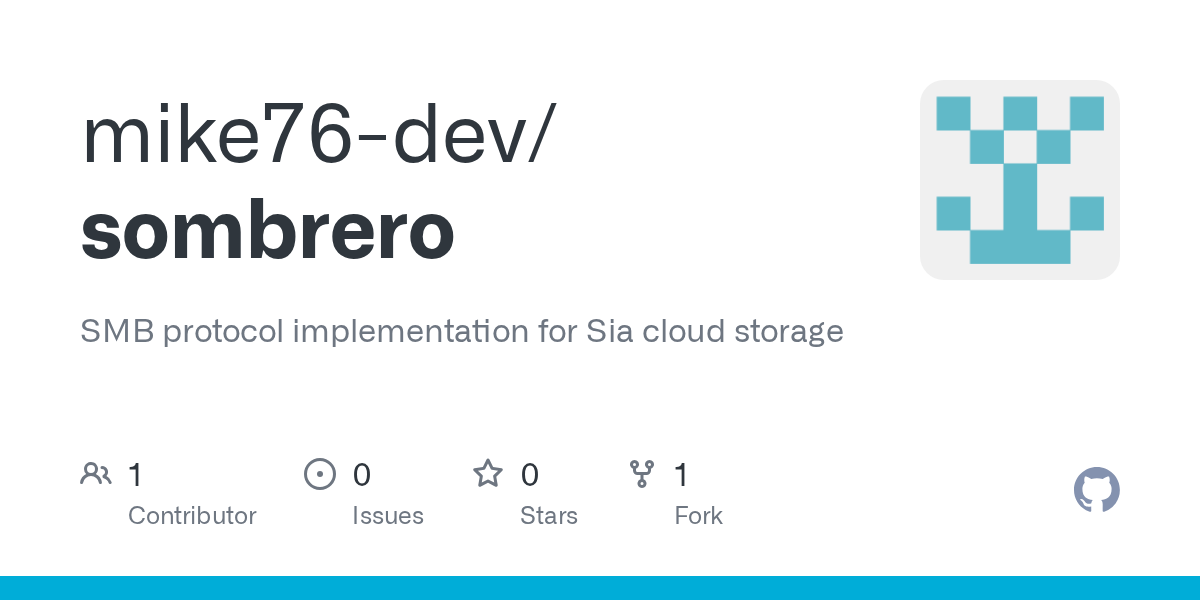Image resolution: width=1200 pixels, height=600 pixels.
Task: Click the SMB protocol implementation description
Action: [x=462, y=332]
